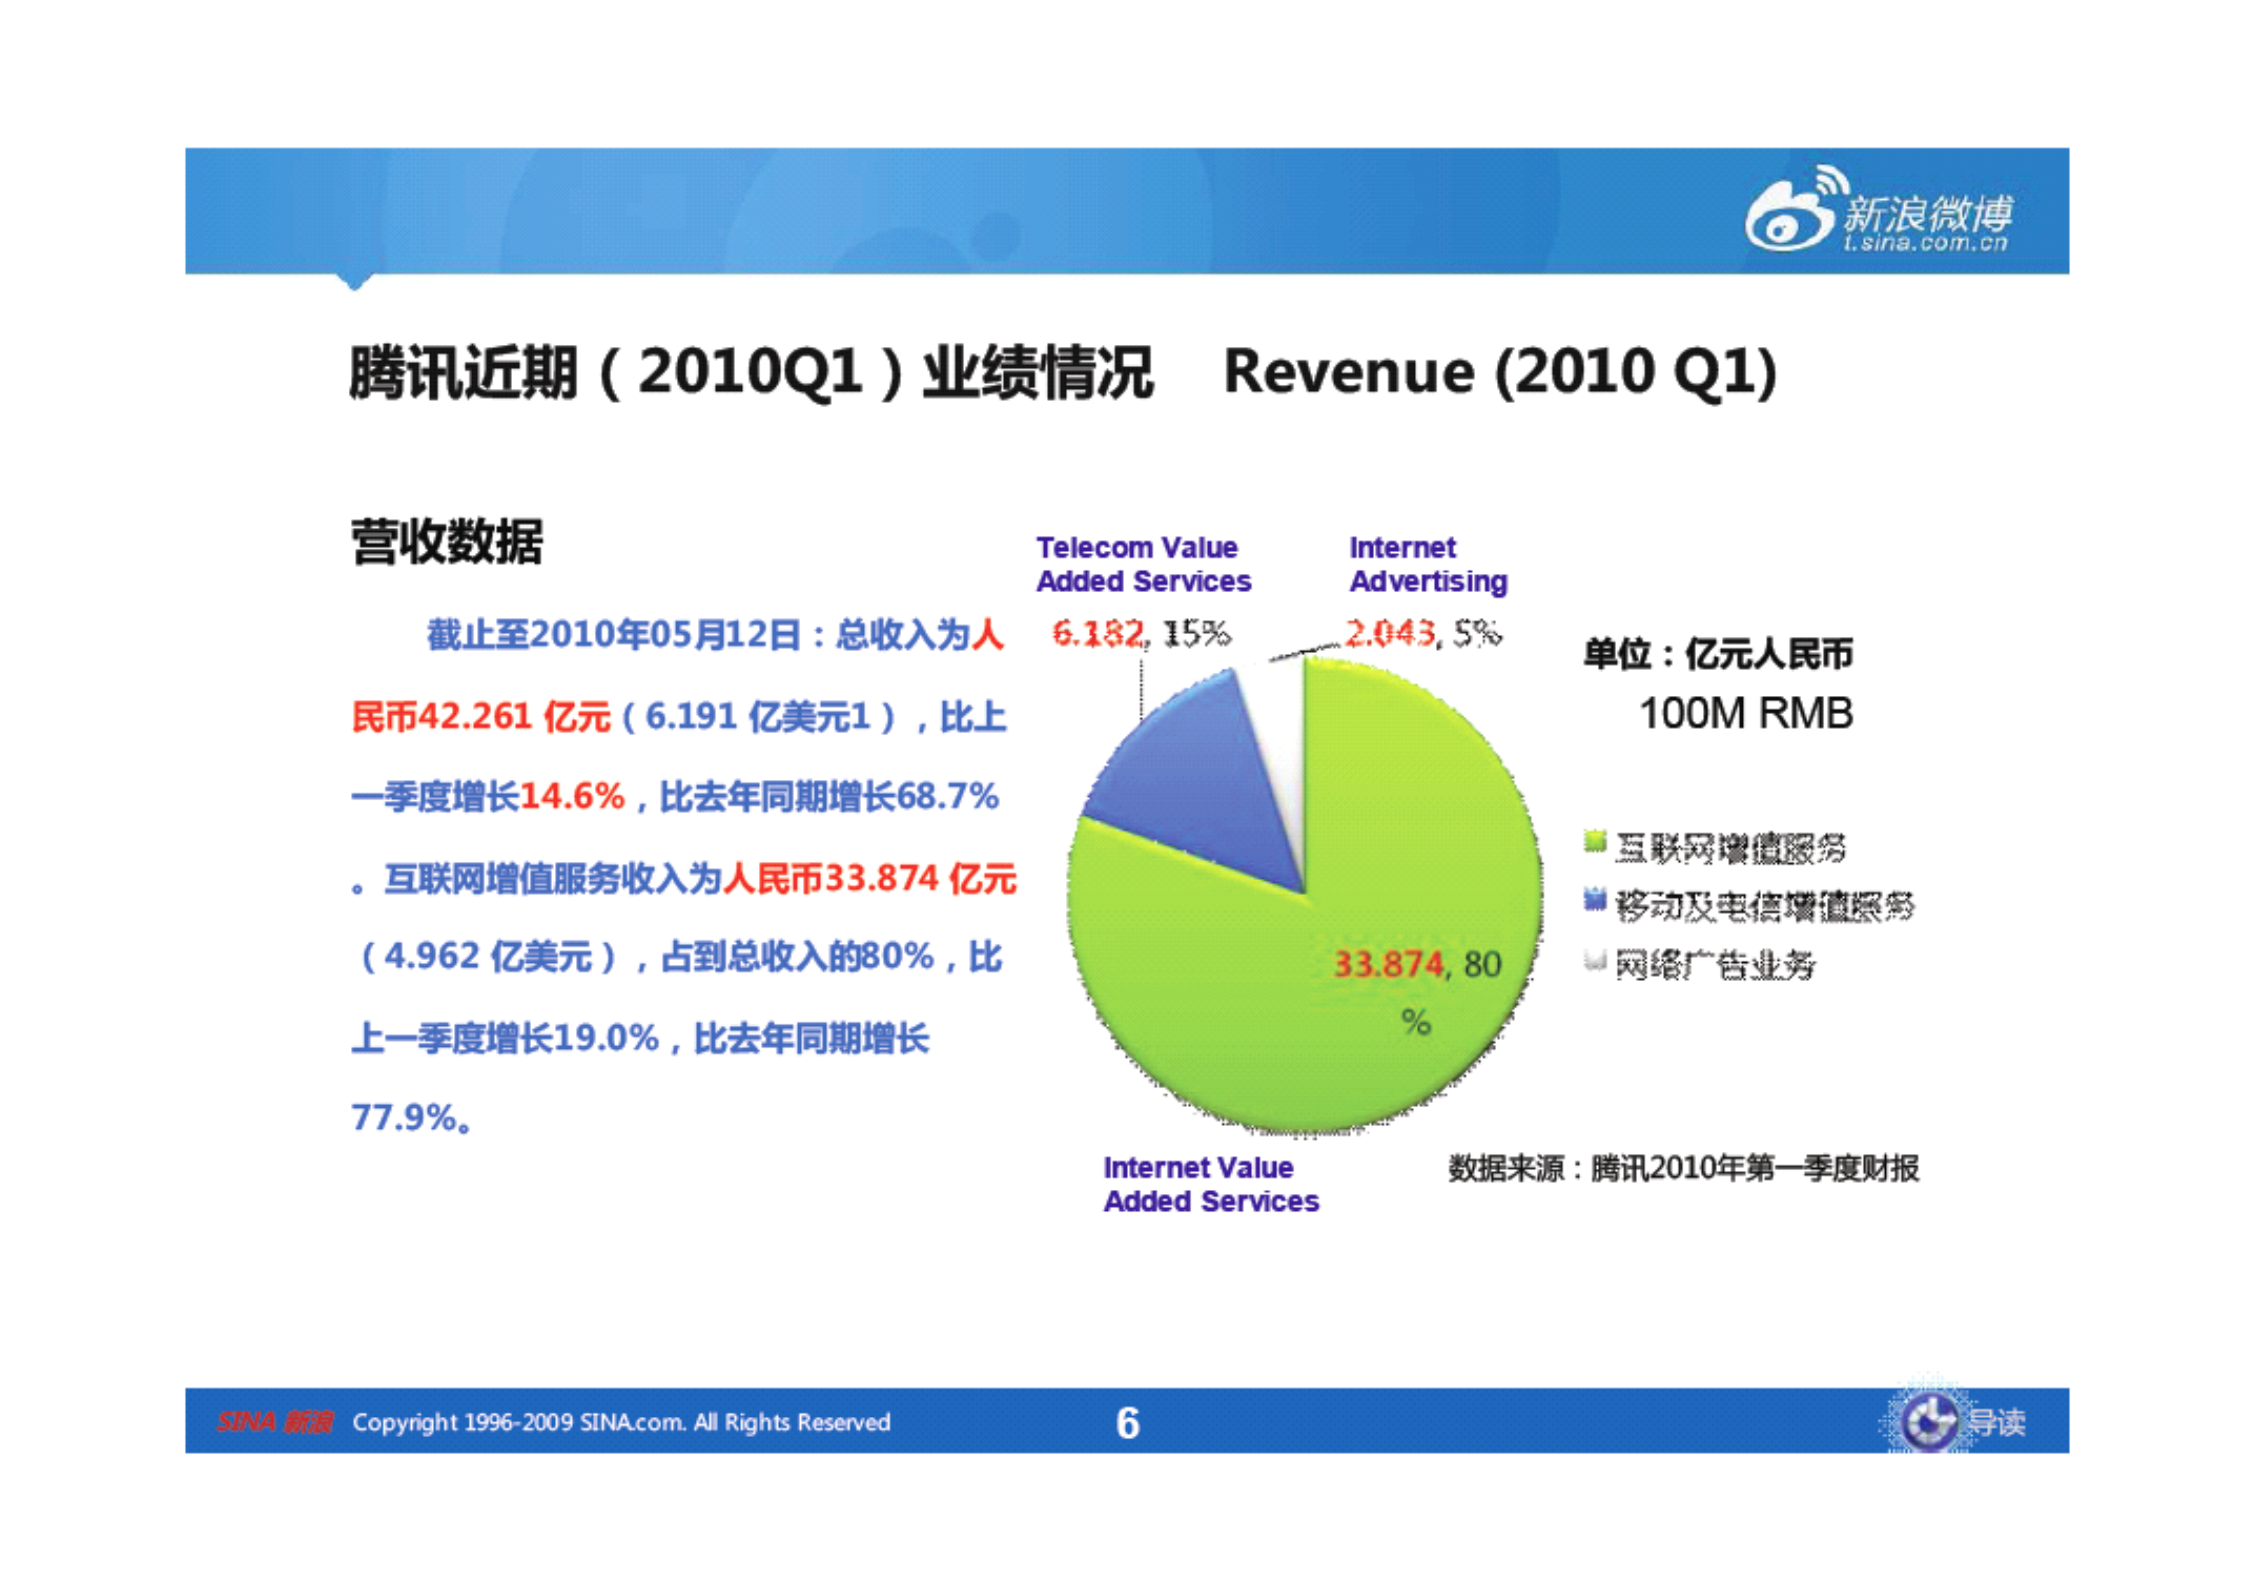2245x1587 pixels.
Task: Expand the Telecom Value Added Services callout
Action: click(1145, 563)
